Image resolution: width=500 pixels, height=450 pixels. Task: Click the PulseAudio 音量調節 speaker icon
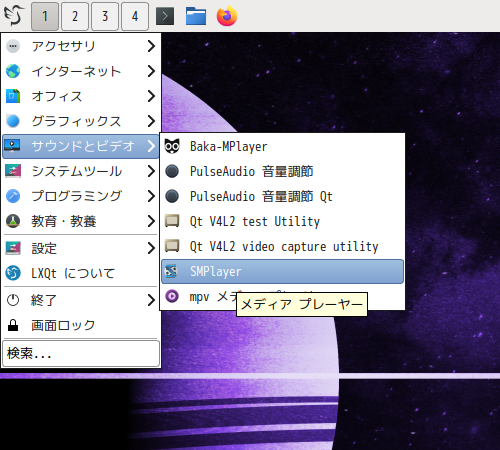click(172, 171)
